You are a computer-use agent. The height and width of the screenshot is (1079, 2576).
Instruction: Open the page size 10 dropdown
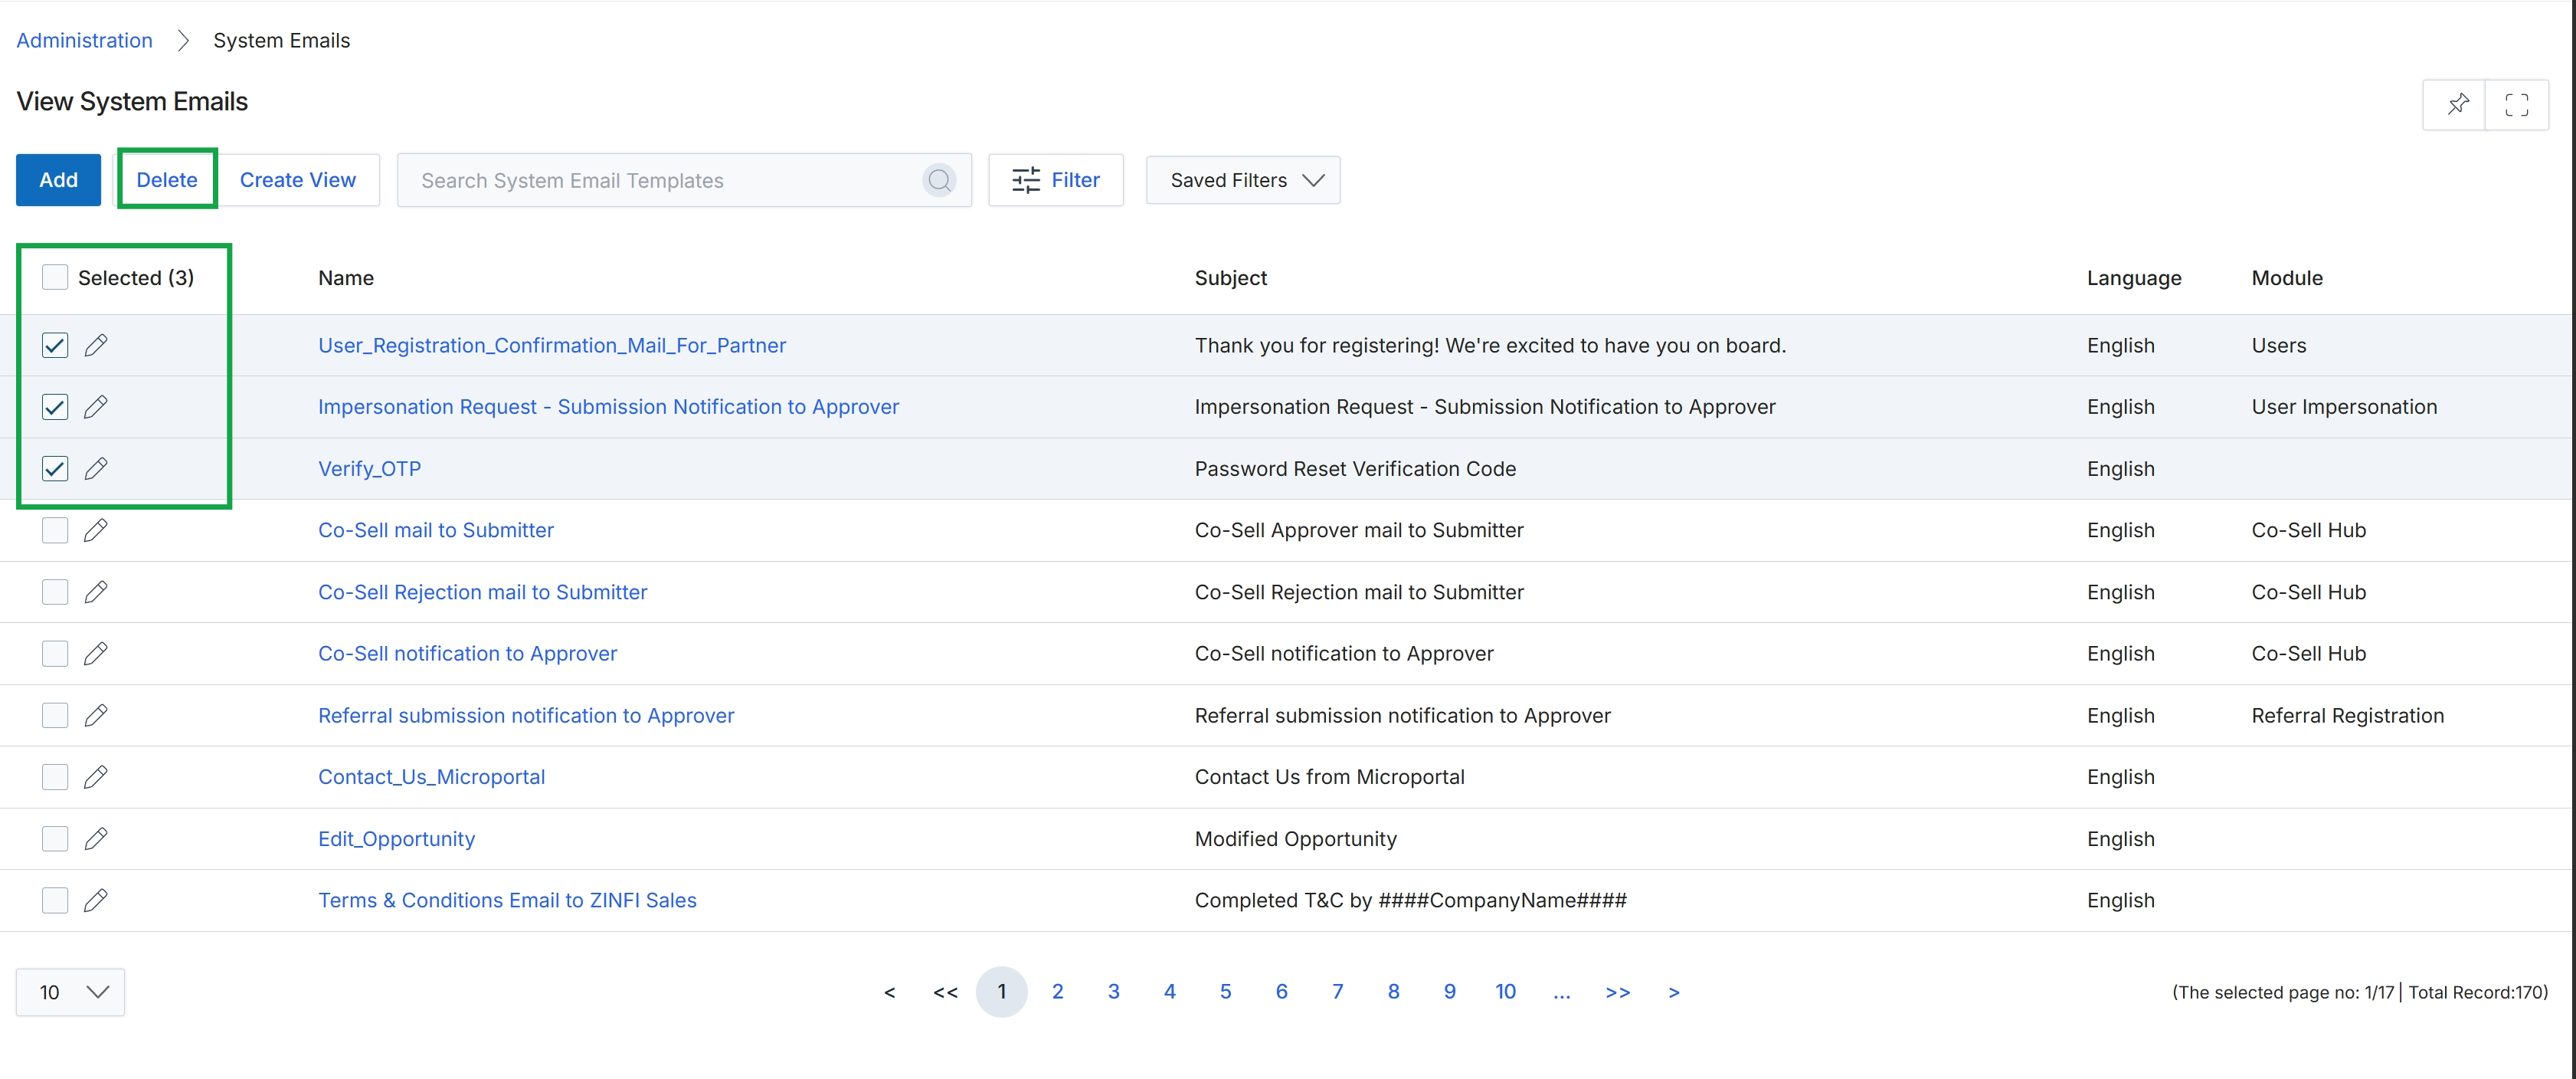(70, 992)
